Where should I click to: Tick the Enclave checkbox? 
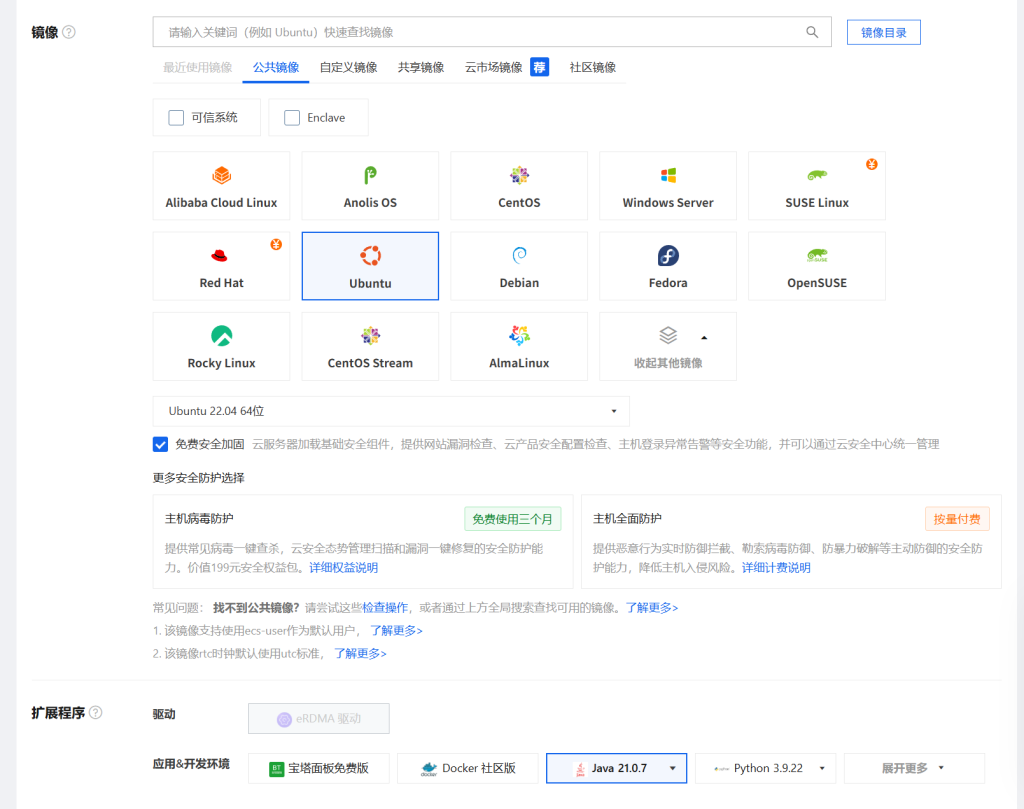(292, 118)
